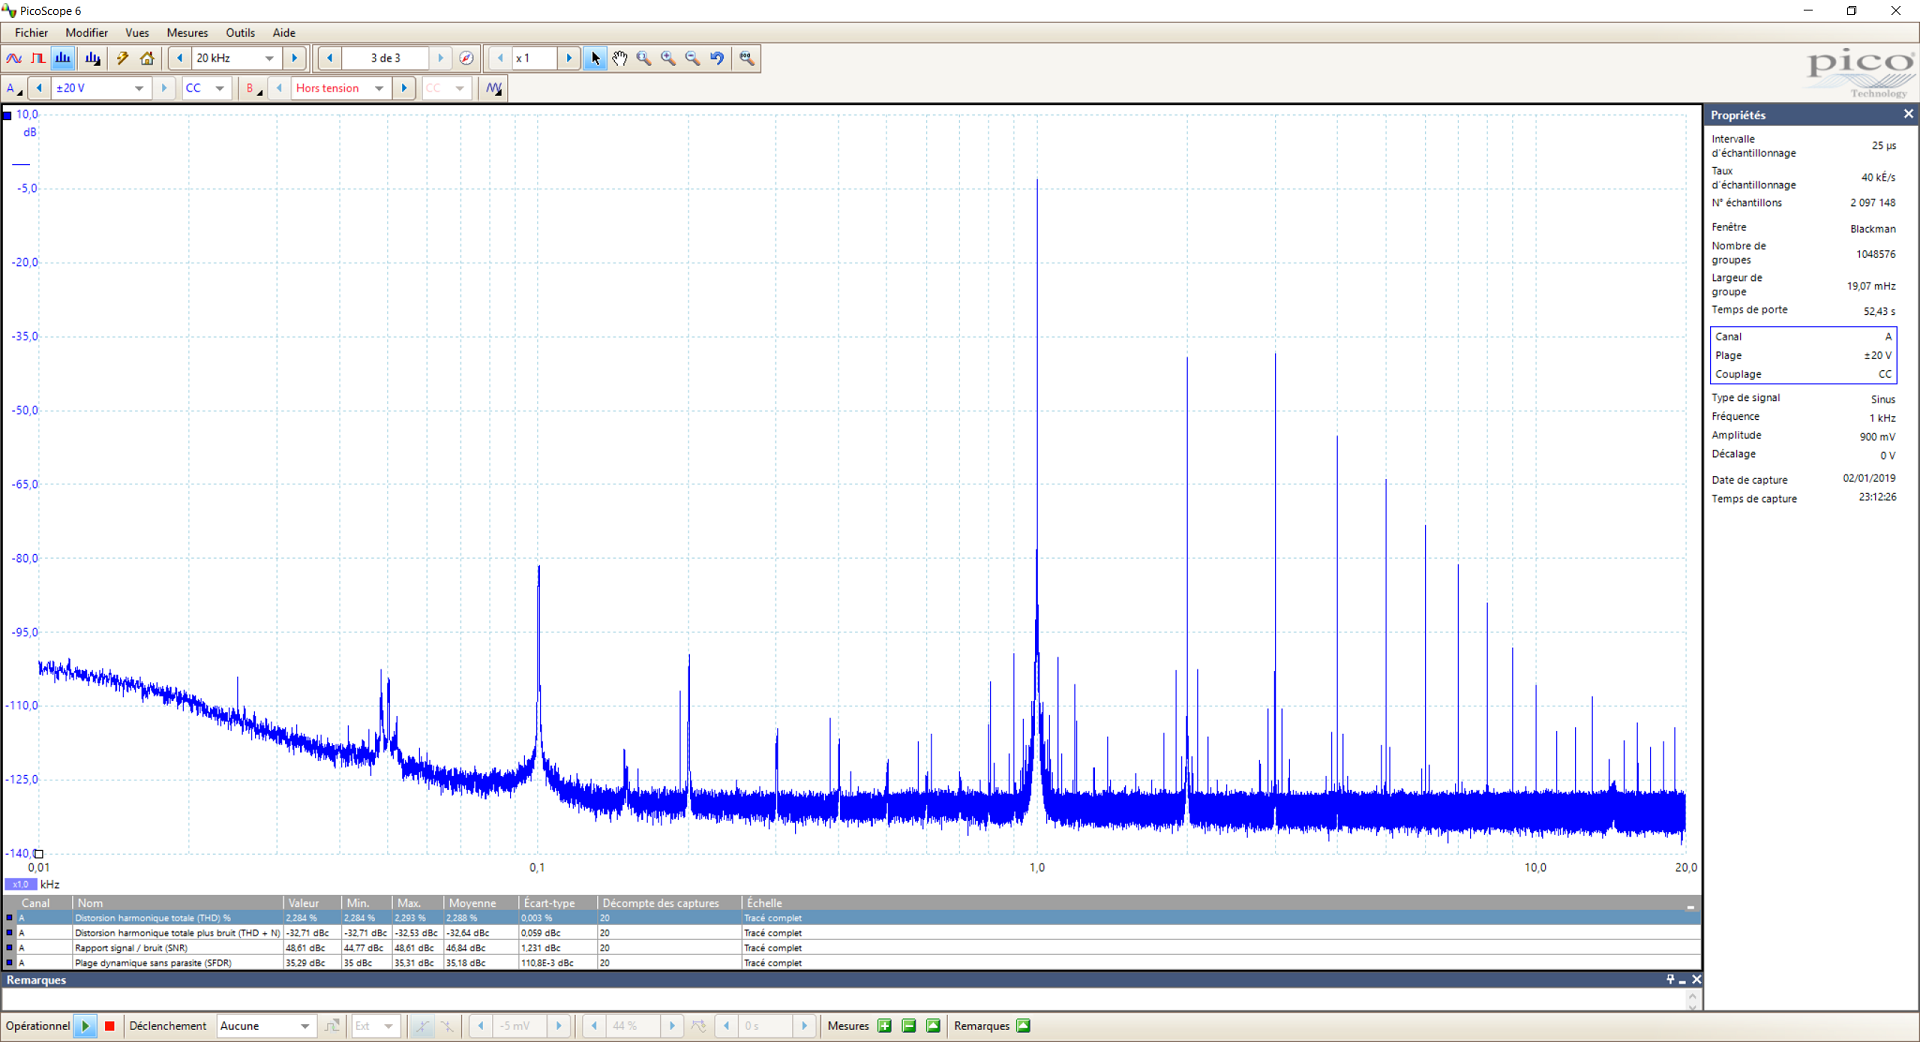Open Channel A CC coupling dropdown
The width and height of the screenshot is (1920, 1042).
pyautogui.click(x=220, y=88)
